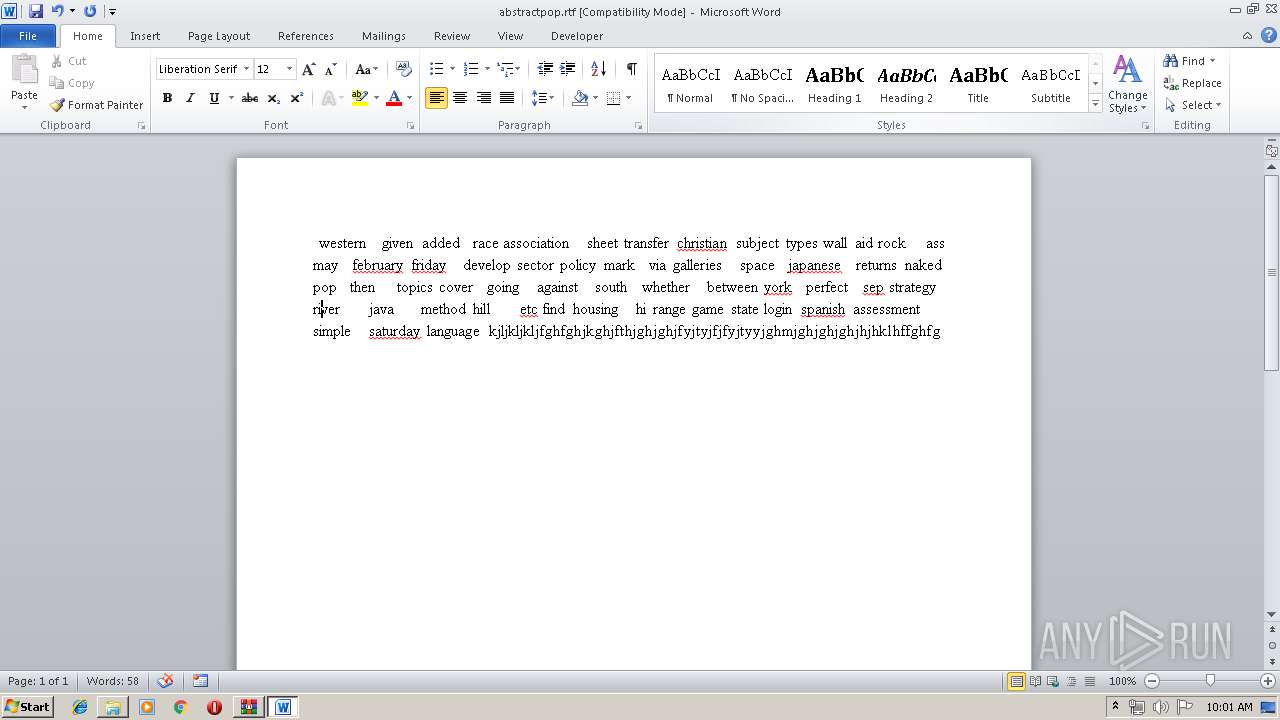Click the macro recording icon in status bar

[200, 681]
